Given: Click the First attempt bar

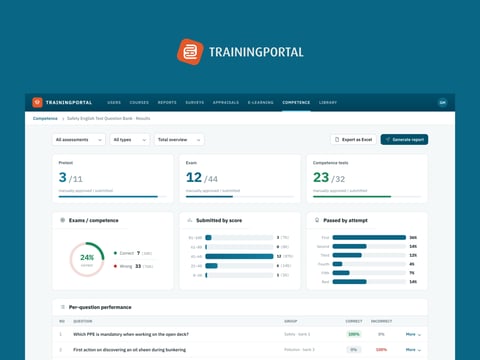Looking at the screenshot, I should (369, 237).
